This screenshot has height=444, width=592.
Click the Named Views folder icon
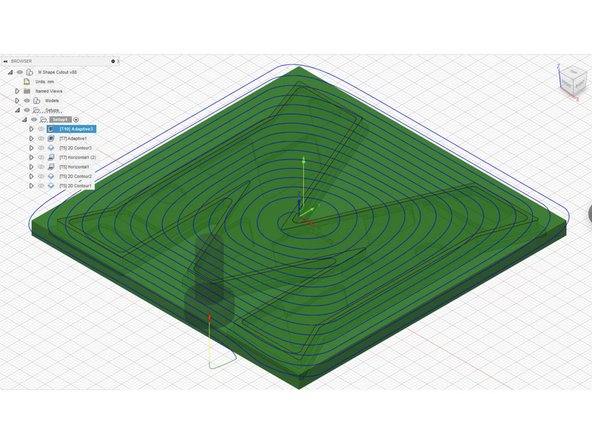tap(27, 91)
